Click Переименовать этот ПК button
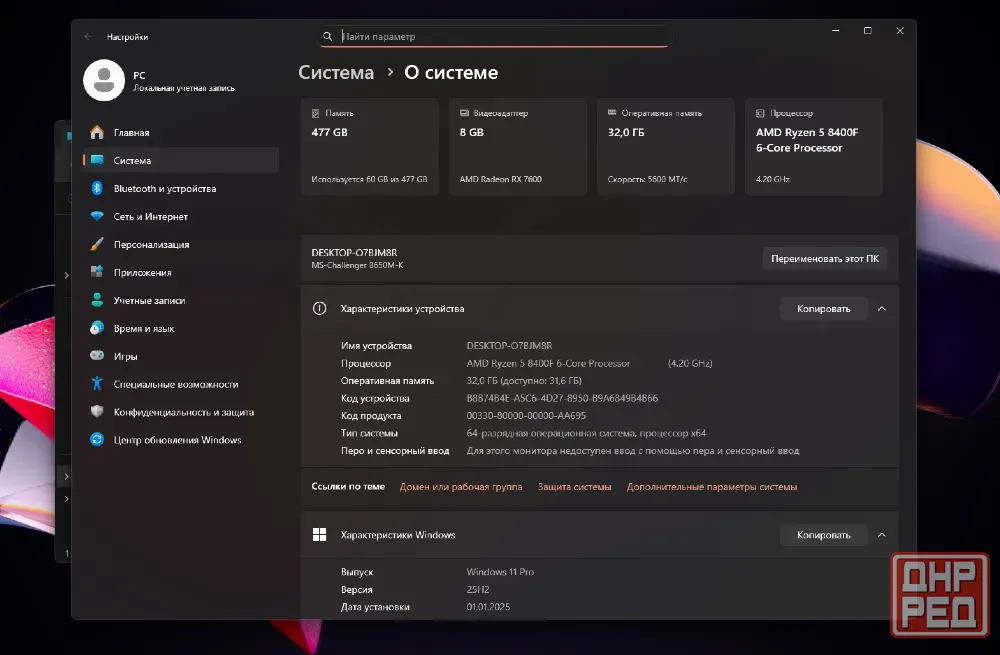Image resolution: width=1000 pixels, height=655 pixels. click(825, 258)
